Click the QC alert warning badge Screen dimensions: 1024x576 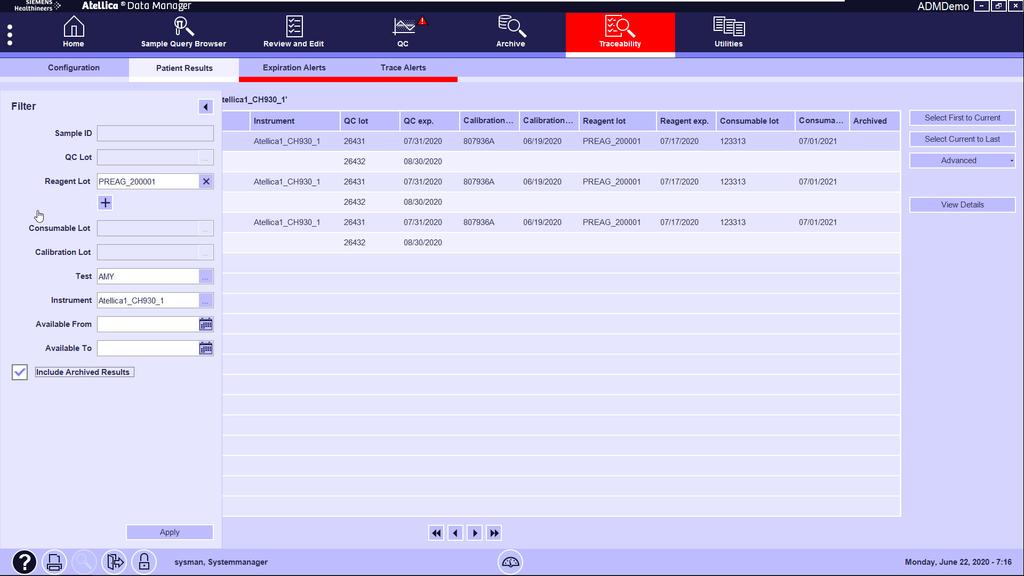pyautogui.click(x=423, y=21)
